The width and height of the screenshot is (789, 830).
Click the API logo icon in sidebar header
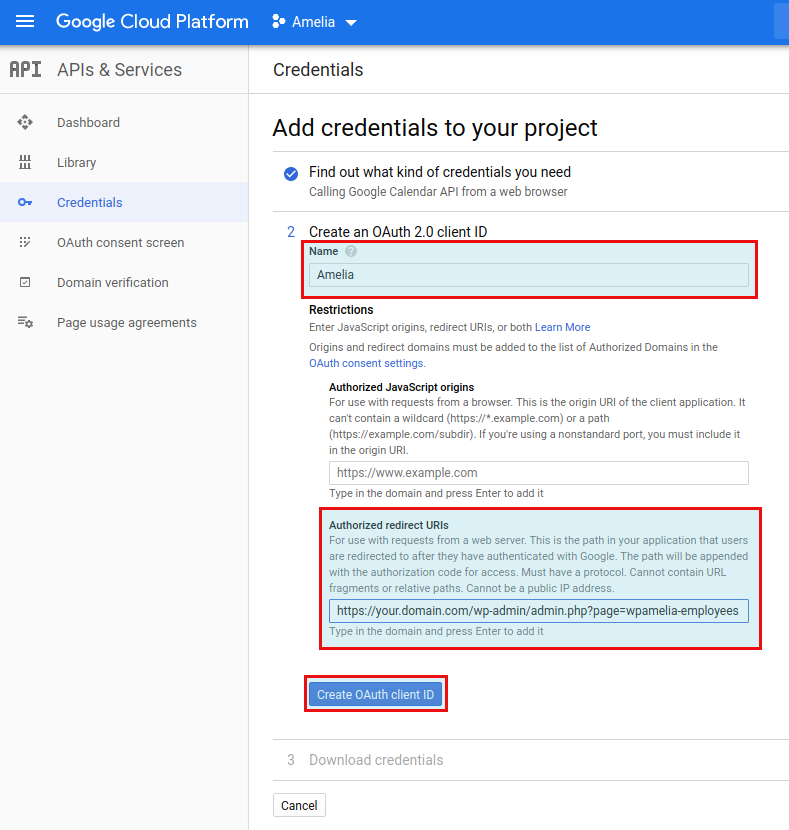pos(25,69)
